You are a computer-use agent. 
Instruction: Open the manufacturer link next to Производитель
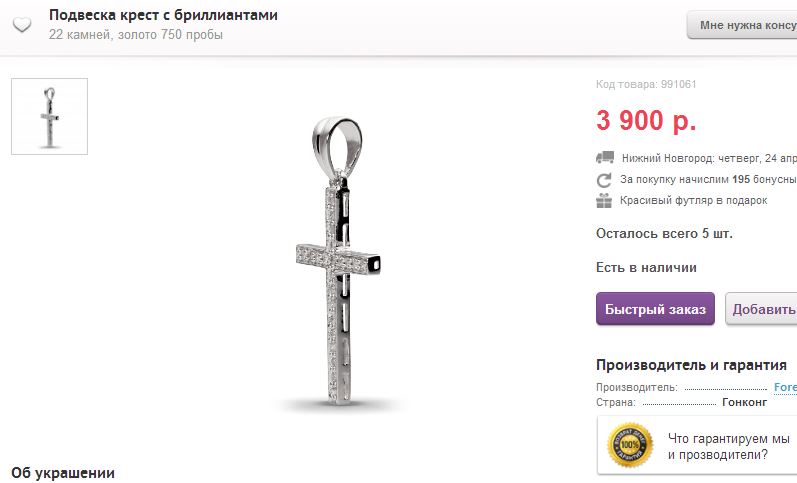coord(785,387)
